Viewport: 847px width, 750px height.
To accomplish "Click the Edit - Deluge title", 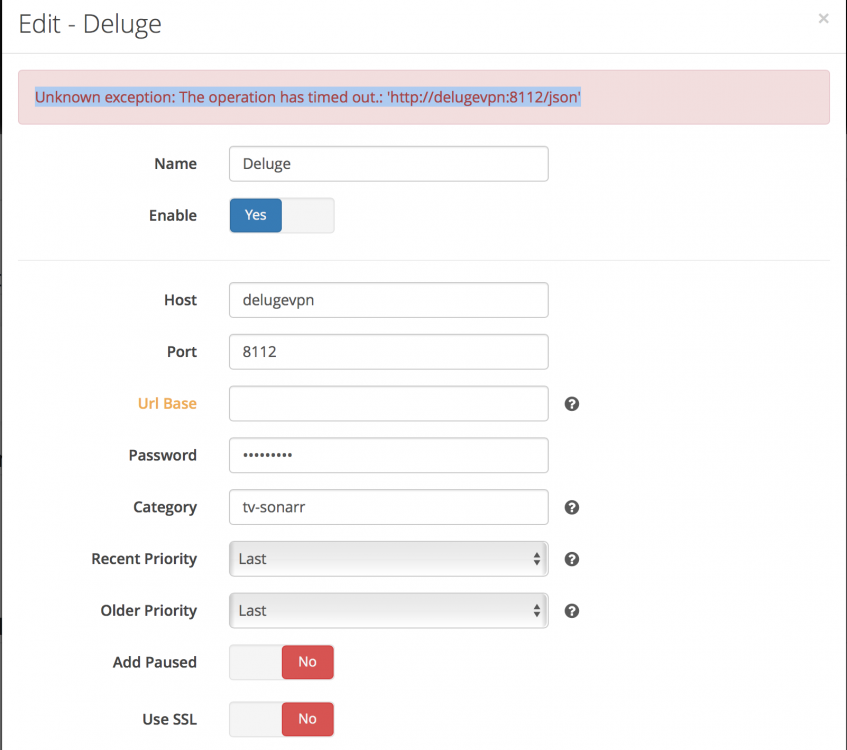I will tap(90, 24).
